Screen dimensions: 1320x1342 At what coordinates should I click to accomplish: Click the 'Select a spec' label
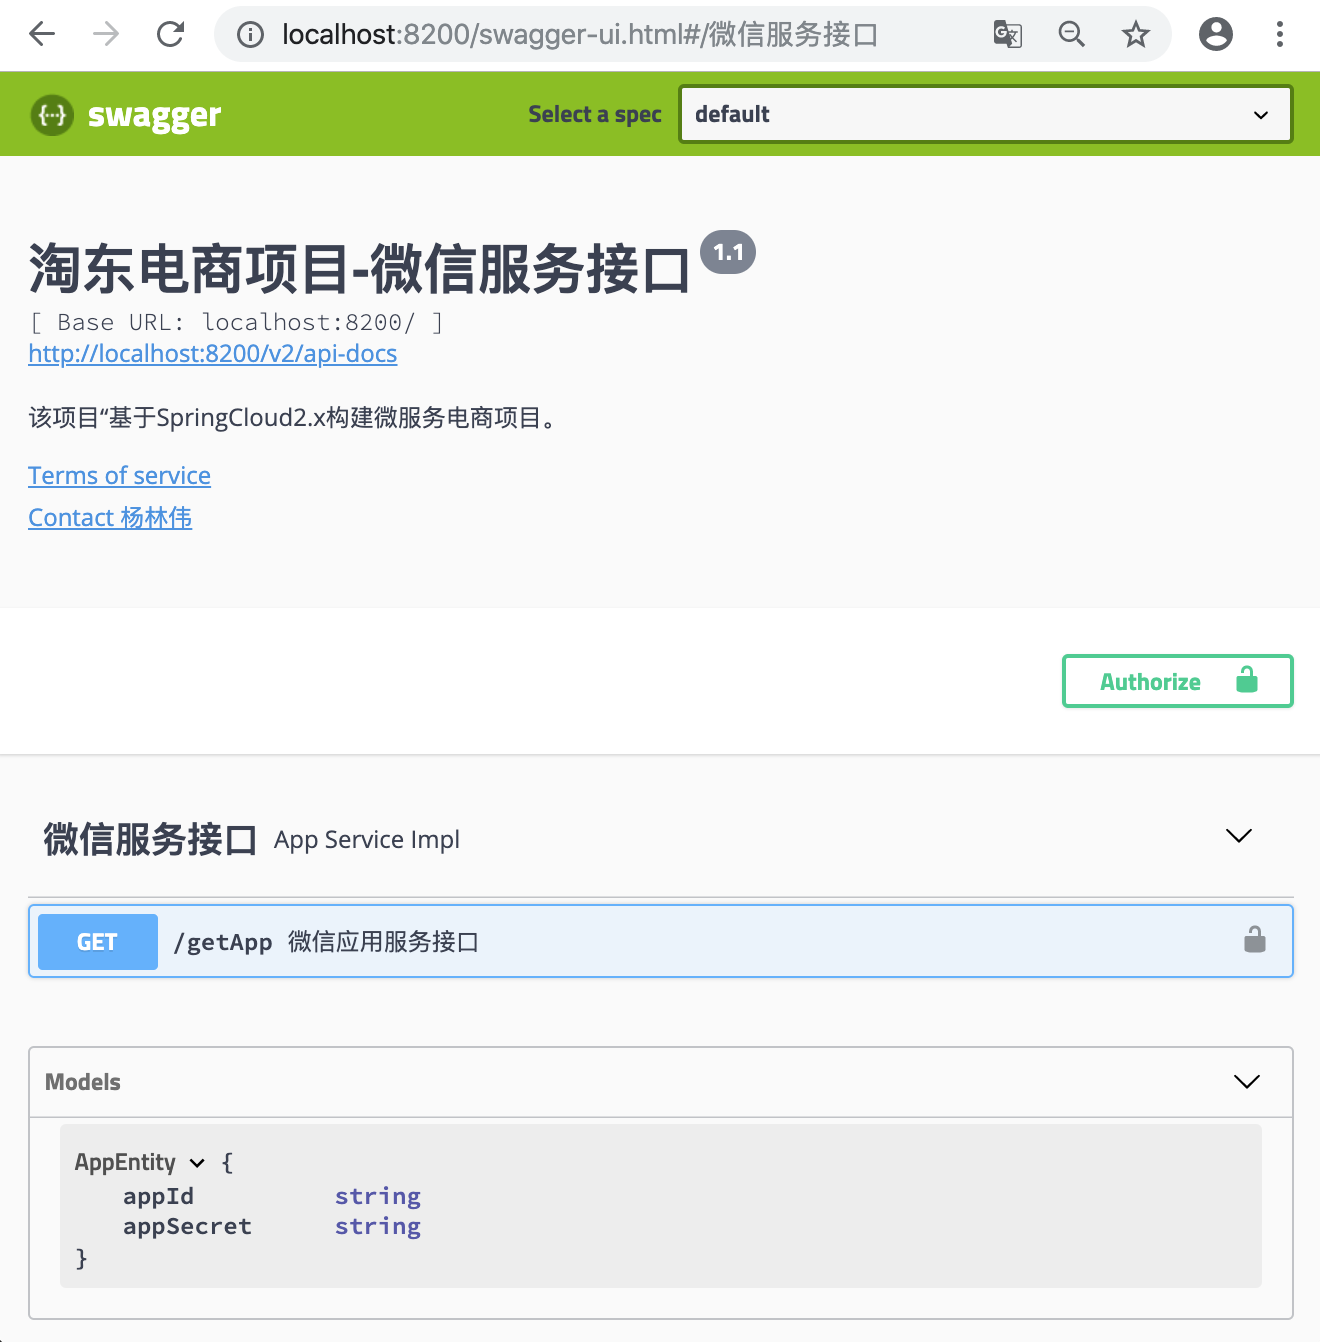click(x=595, y=114)
